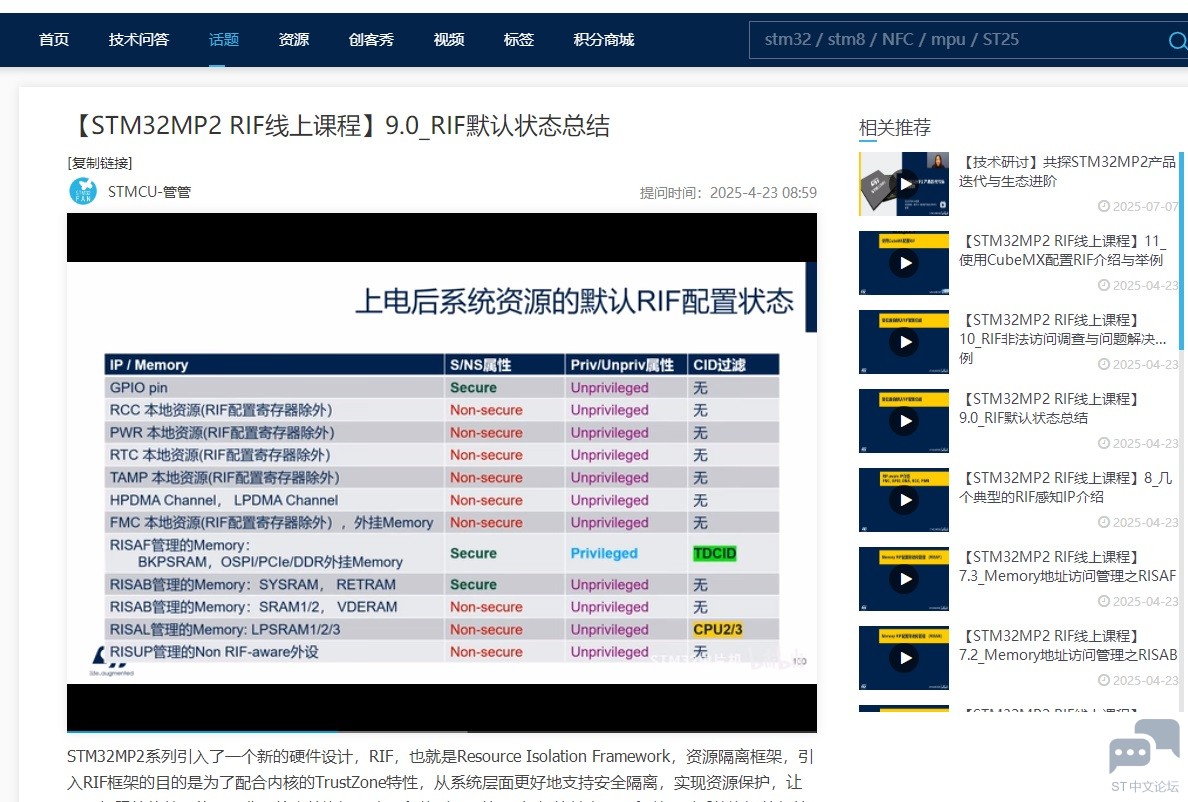Open the 视频 video section
This screenshot has height=802, width=1188.
(449, 39)
